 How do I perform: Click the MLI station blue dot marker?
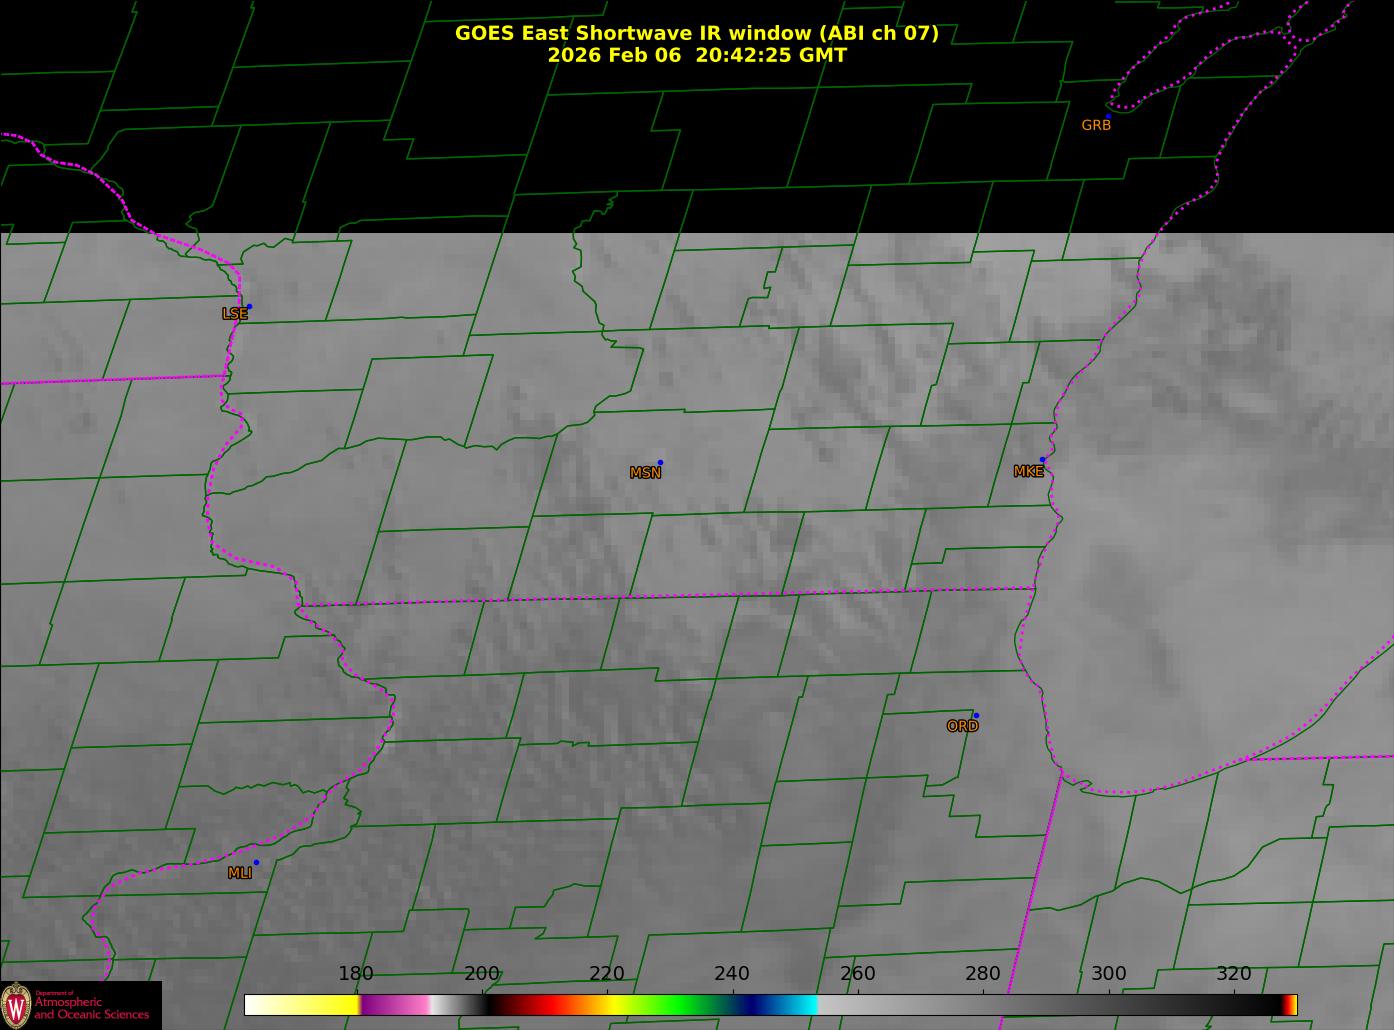coord(256,862)
